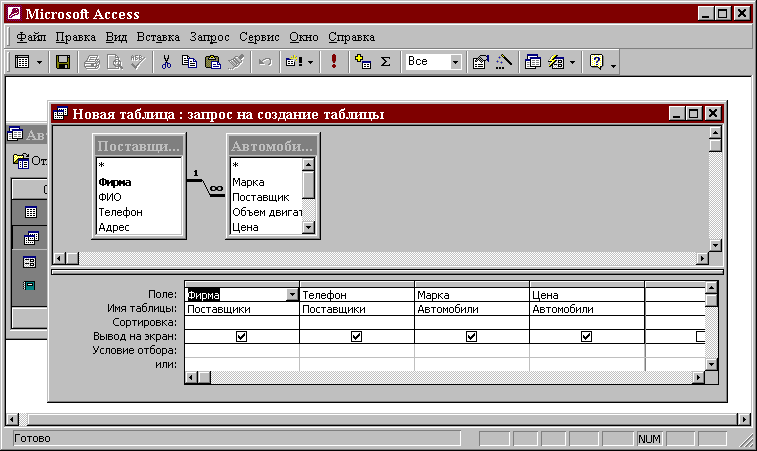Viewport: 757px width, 451px height.
Task: Click the Copy toolbar icon
Action: click(x=189, y=62)
